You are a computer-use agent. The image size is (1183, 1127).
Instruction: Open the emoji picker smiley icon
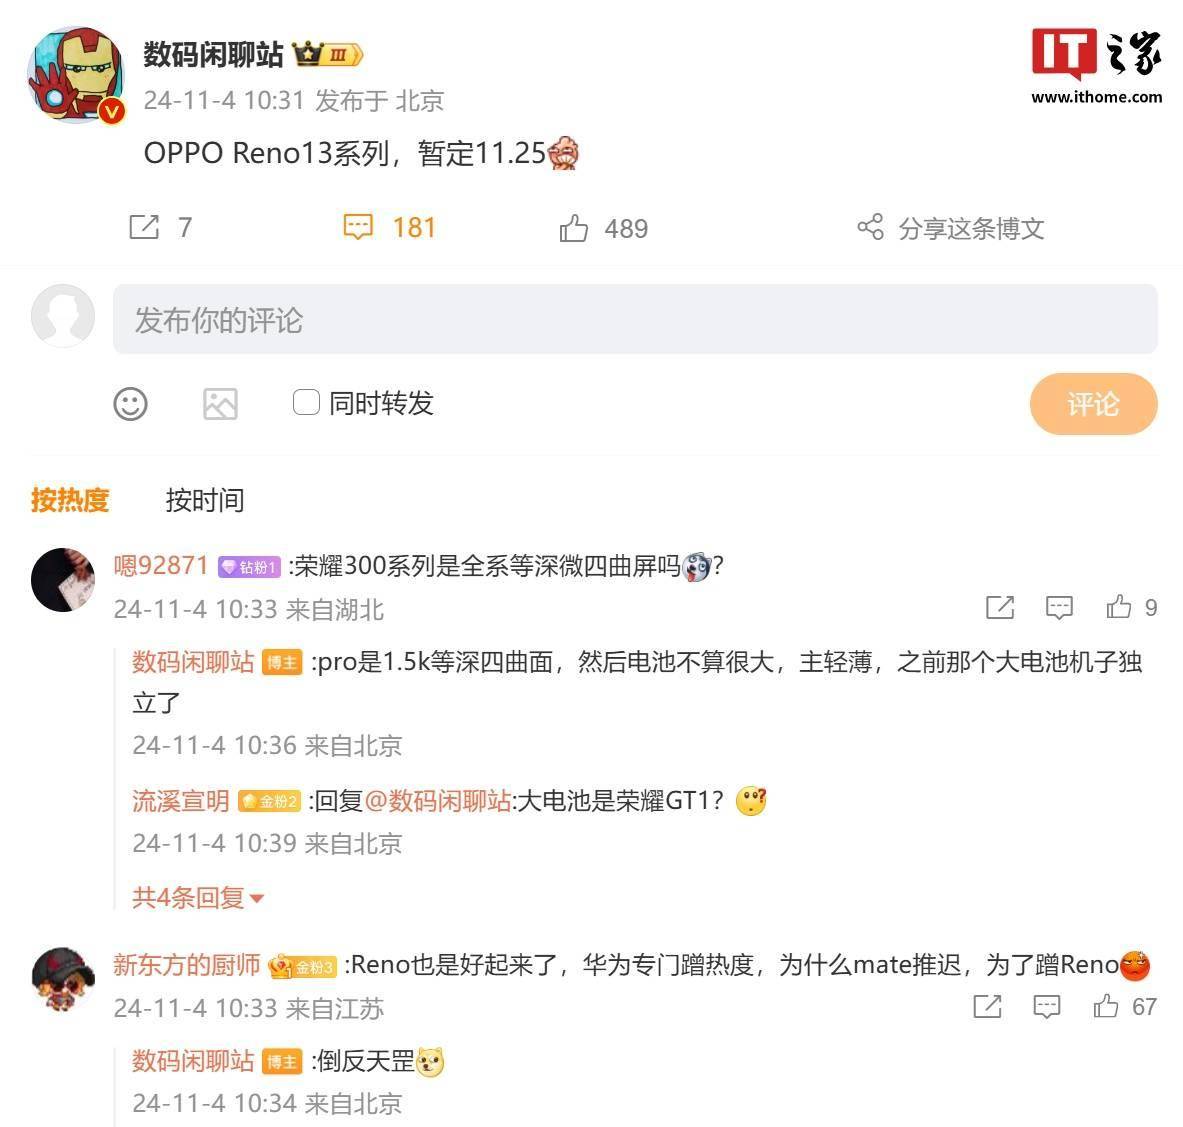pyautogui.click(x=131, y=404)
